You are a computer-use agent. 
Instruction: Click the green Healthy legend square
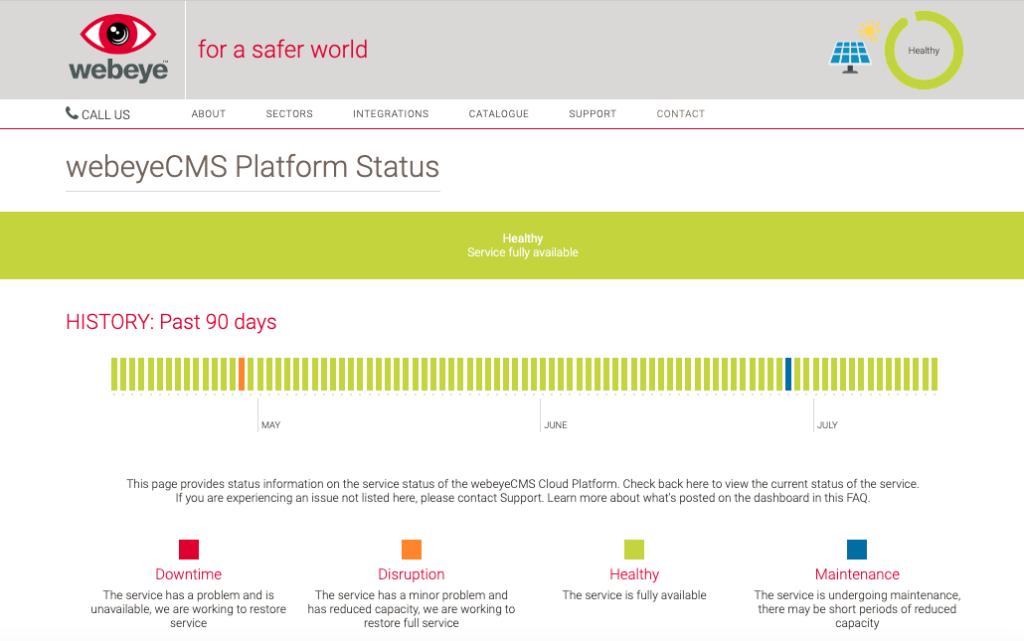point(634,549)
